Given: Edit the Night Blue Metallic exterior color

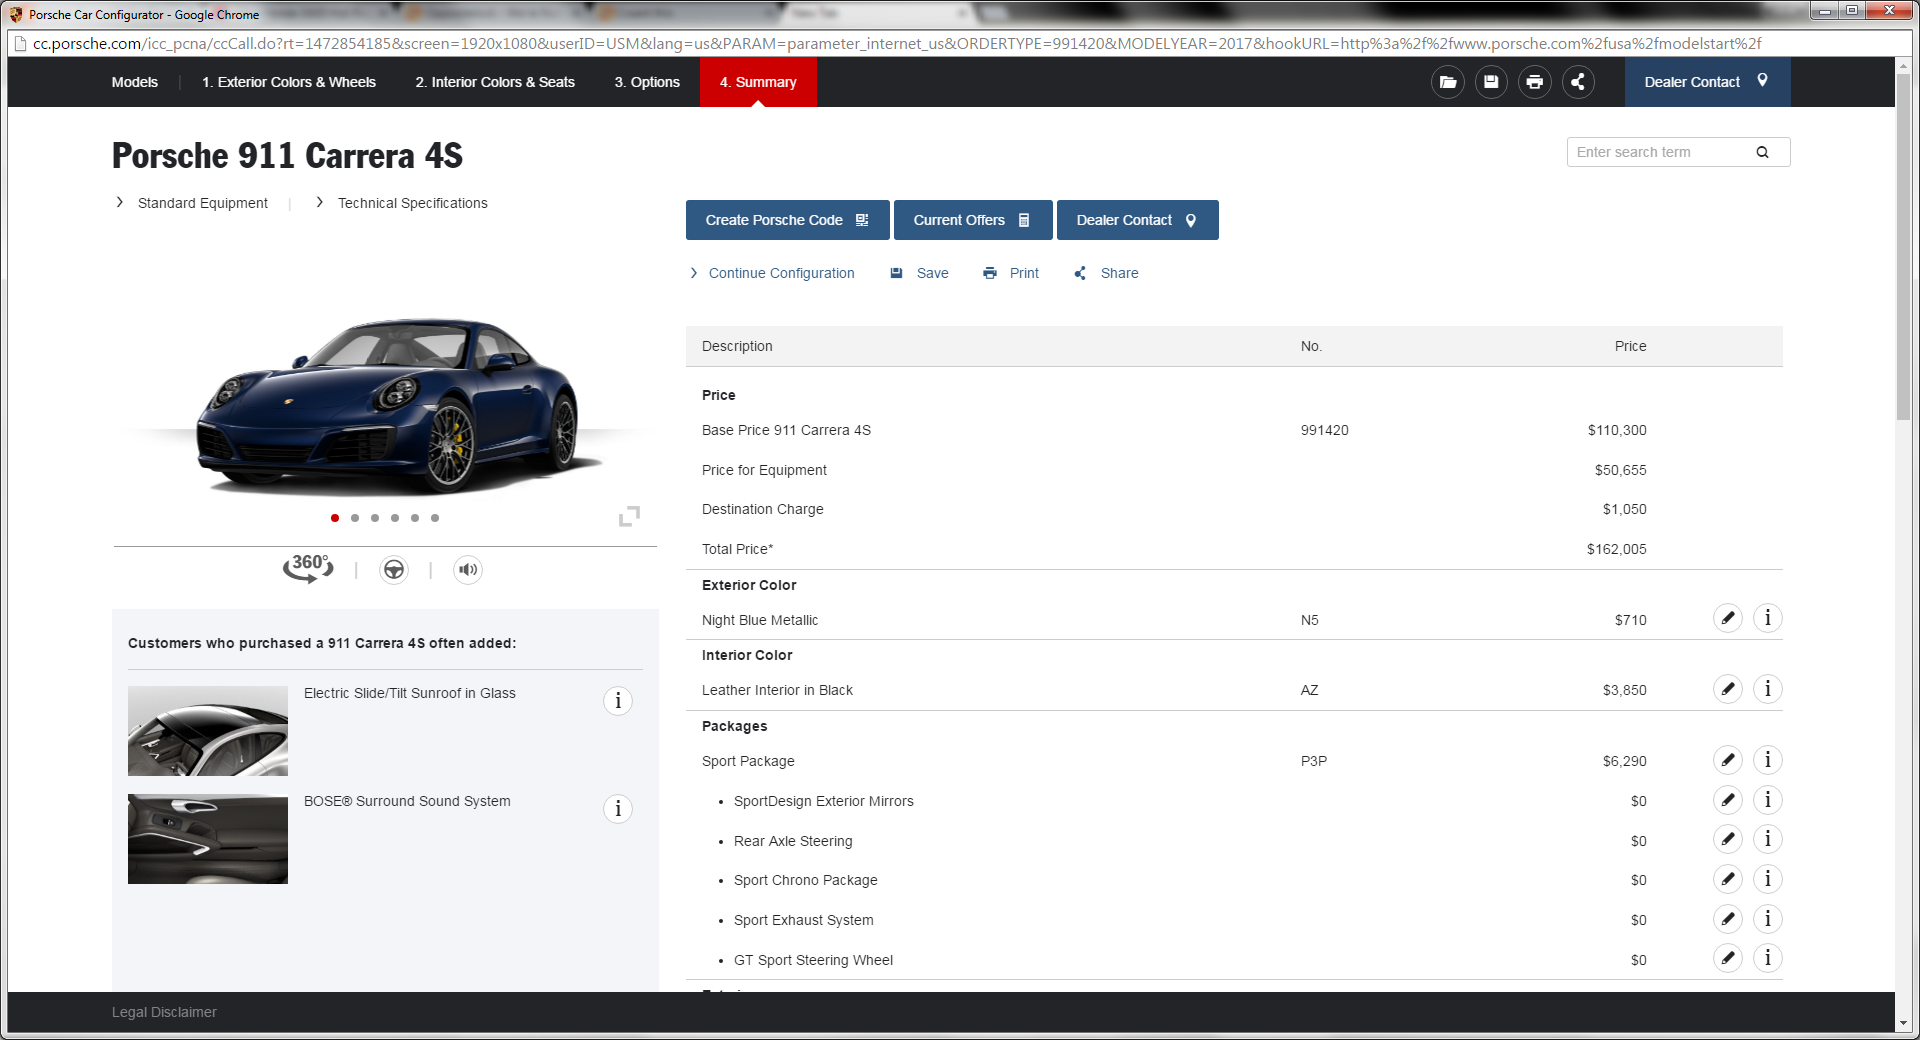Looking at the screenshot, I should pos(1728,618).
